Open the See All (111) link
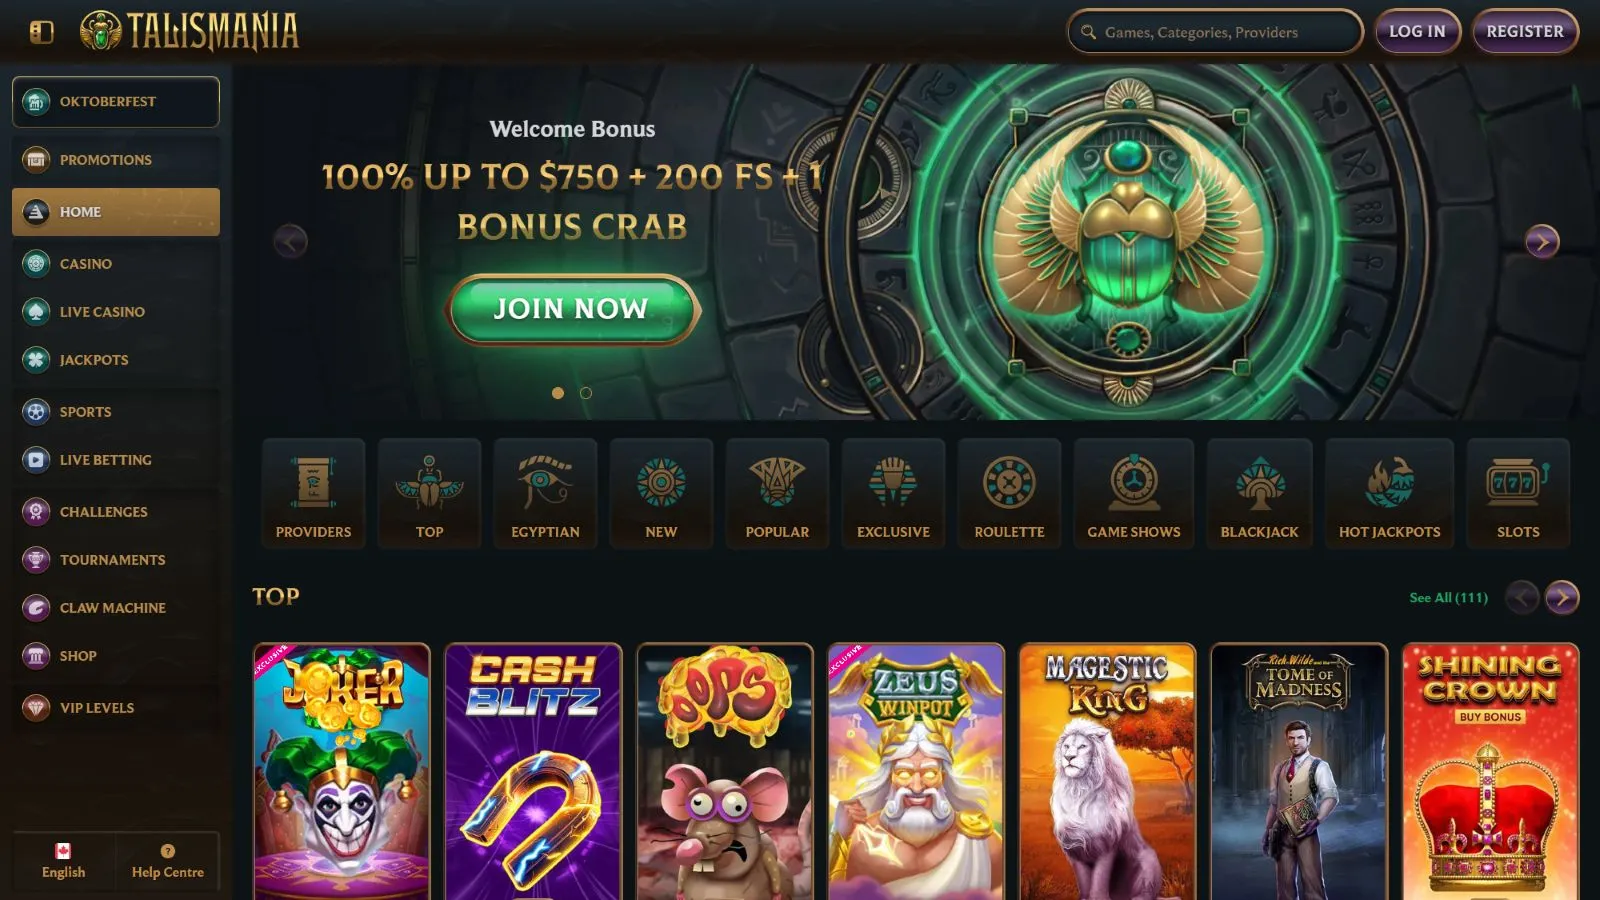Image resolution: width=1600 pixels, height=900 pixels. 1448,597
